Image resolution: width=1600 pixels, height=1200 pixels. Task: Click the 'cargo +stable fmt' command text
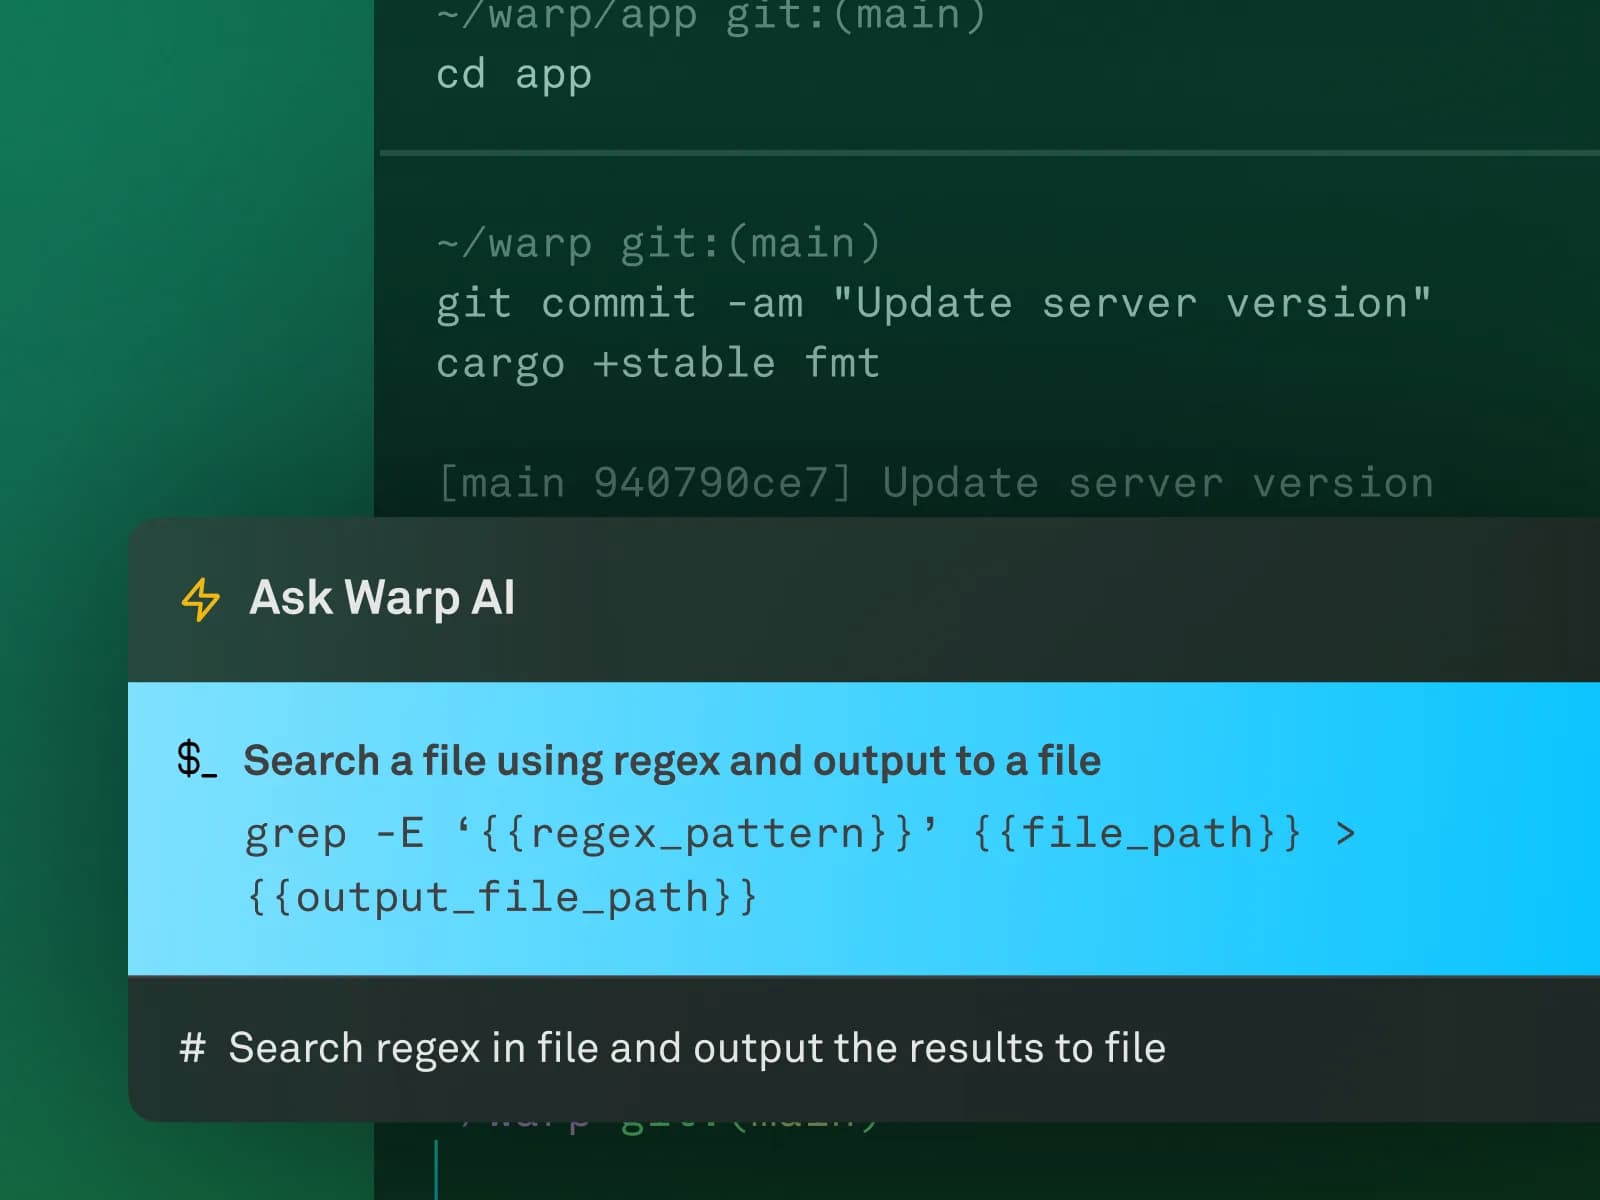[x=658, y=362]
